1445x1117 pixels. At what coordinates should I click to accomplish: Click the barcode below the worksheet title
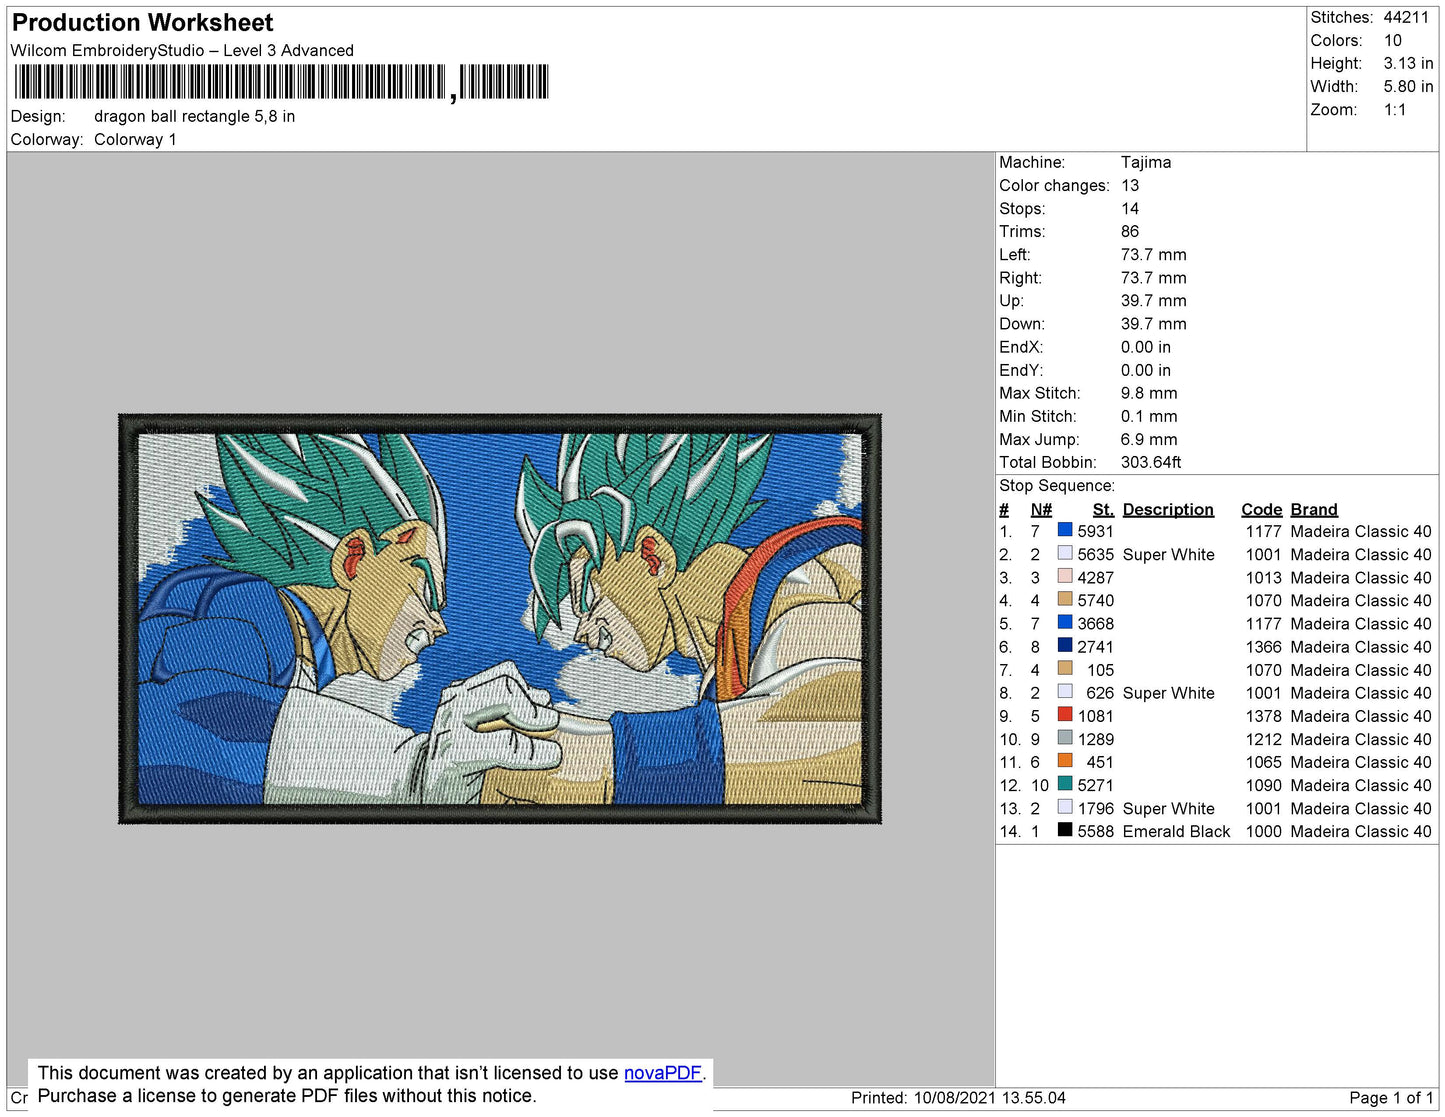281,82
